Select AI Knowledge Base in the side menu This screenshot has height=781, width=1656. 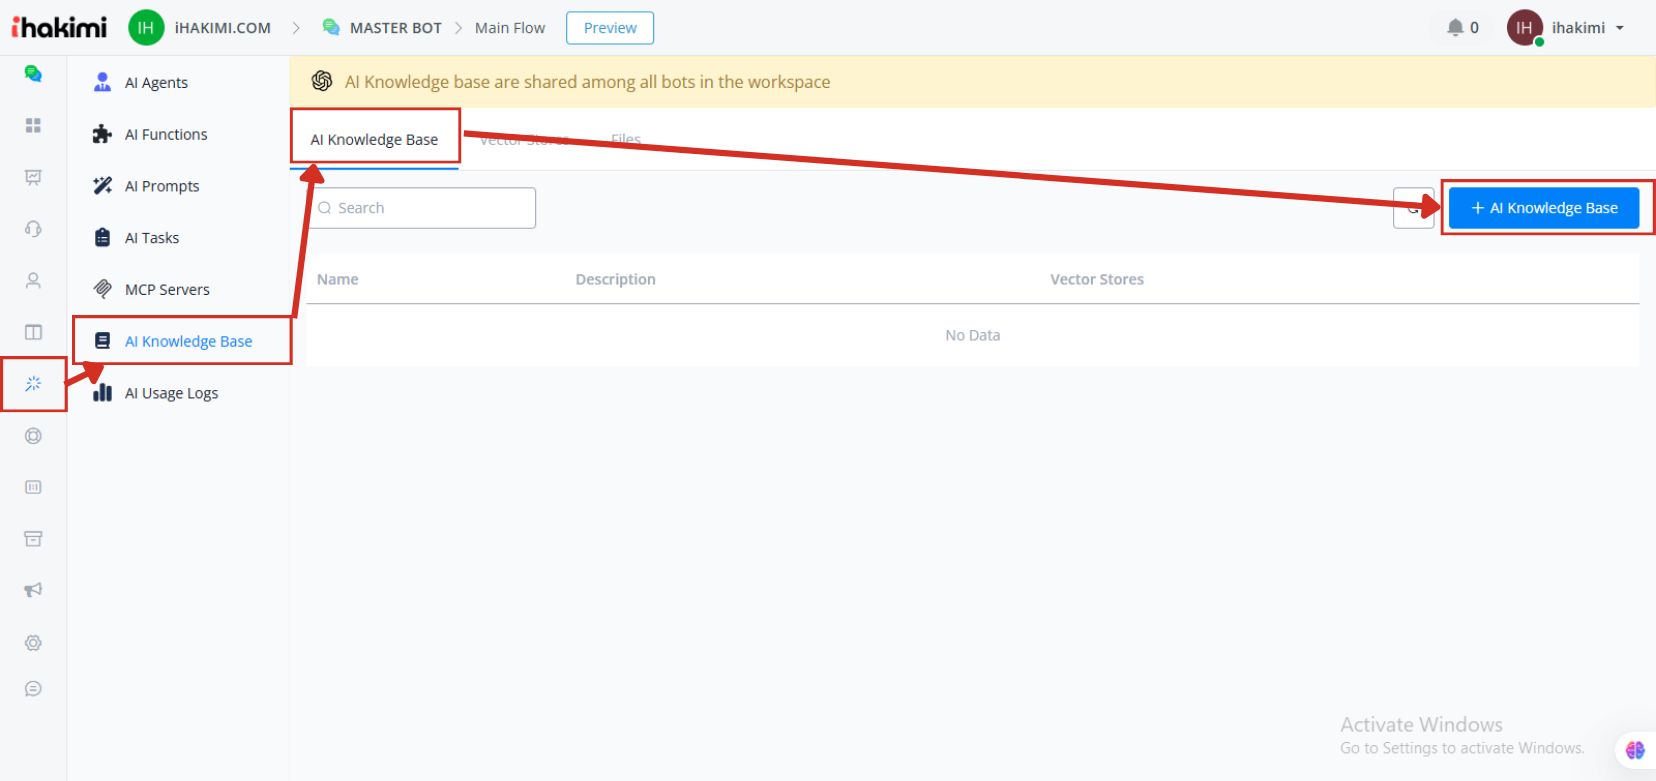(x=188, y=341)
